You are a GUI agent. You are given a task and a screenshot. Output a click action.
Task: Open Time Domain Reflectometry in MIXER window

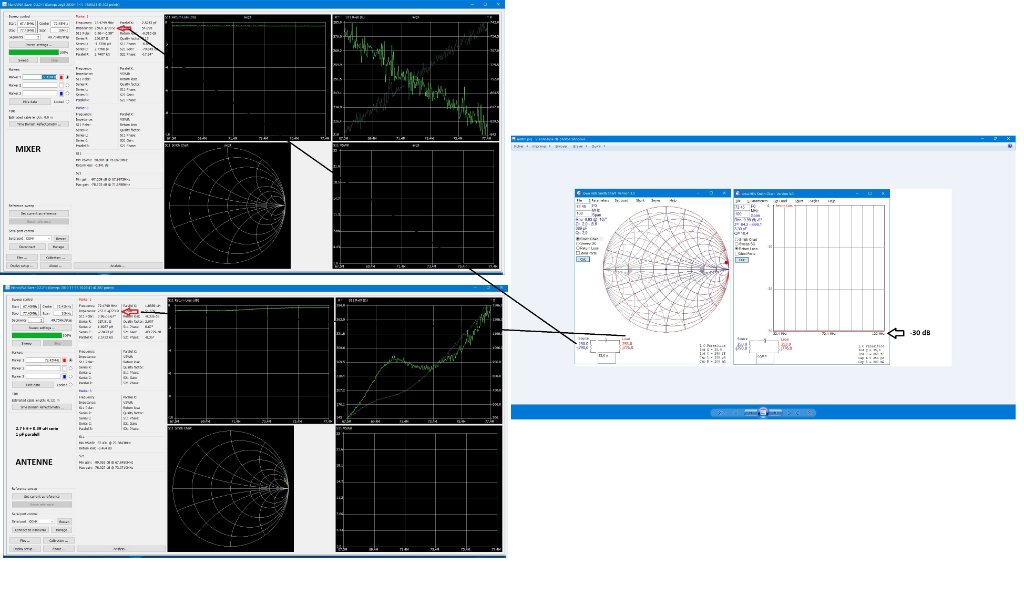coord(39,124)
